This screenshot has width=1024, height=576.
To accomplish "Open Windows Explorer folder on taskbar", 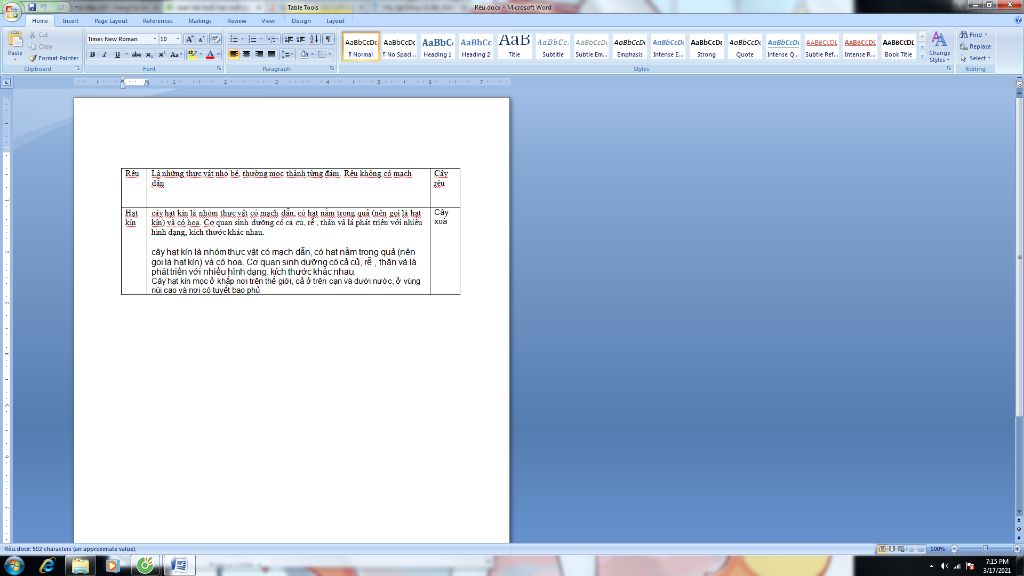I will pos(80,566).
